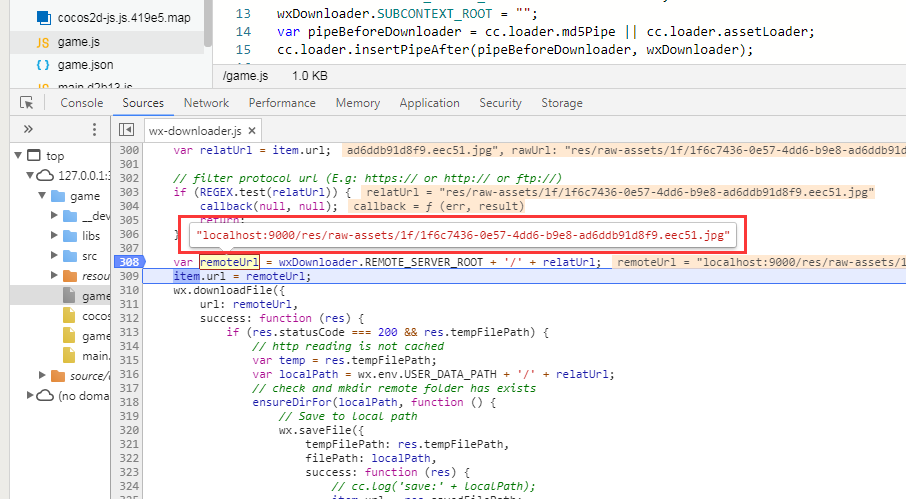Image resolution: width=906 pixels, height=499 pixels.
Task: Expand the src folder arrow
Action: pyautogui.click(x=54, y=255)
